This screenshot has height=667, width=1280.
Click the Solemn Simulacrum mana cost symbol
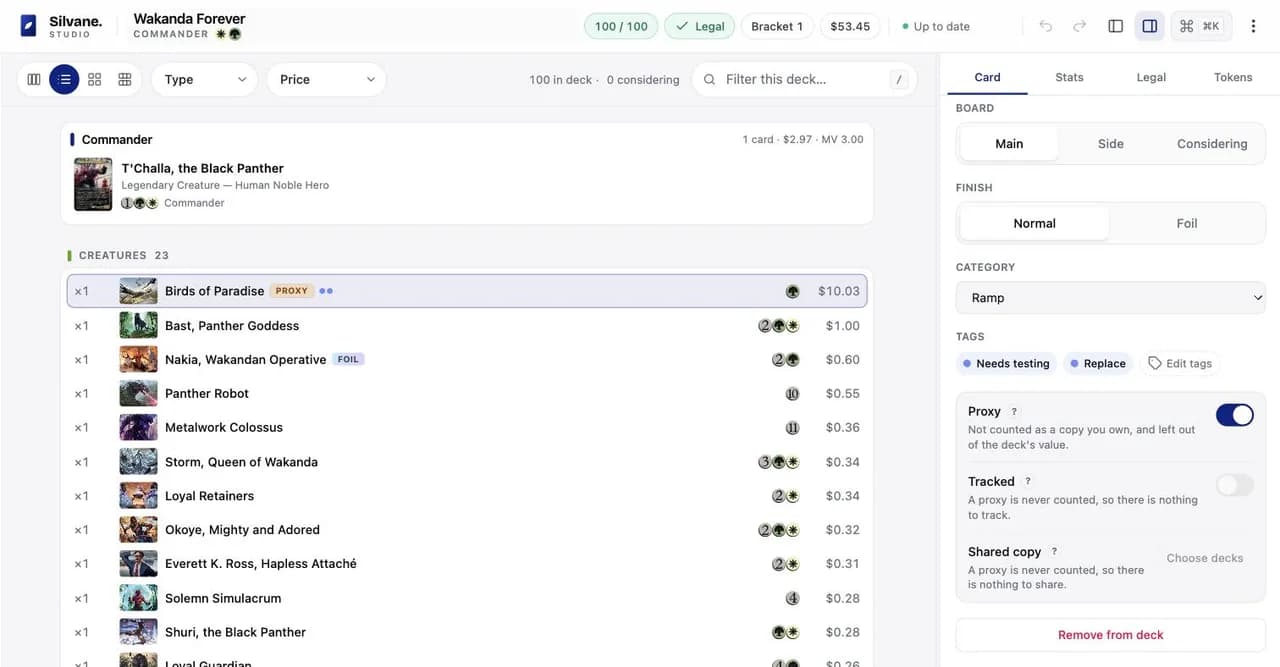[x=792, y=598]
